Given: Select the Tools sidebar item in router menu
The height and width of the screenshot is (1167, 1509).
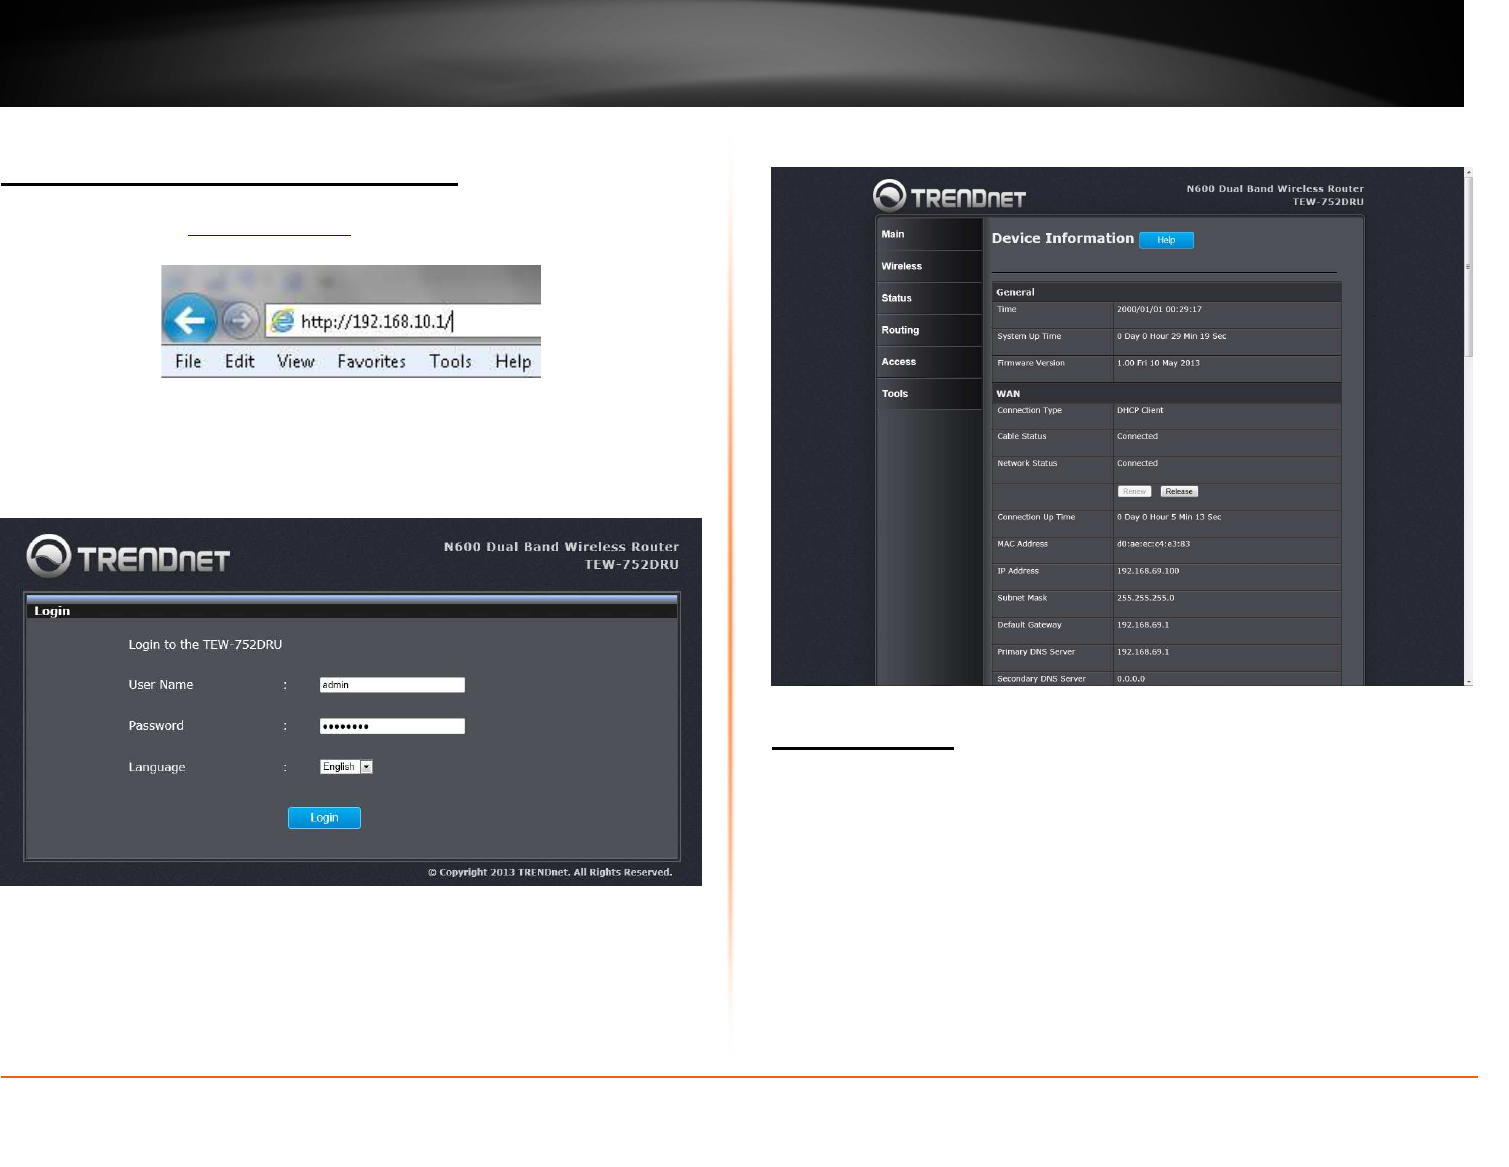Looking at the screenshot, I should tap(929, 394).
